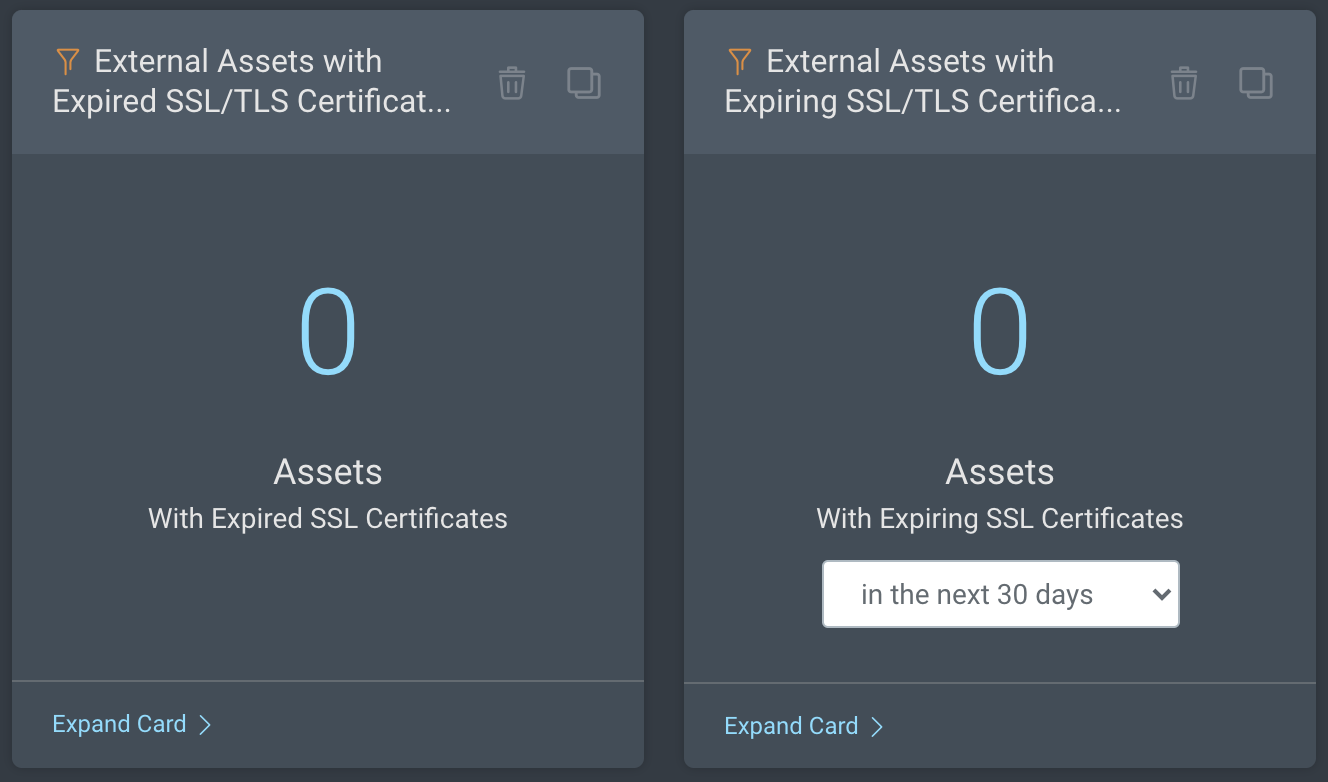Click the dropdown caret on the days selector

pos(1160,594)
